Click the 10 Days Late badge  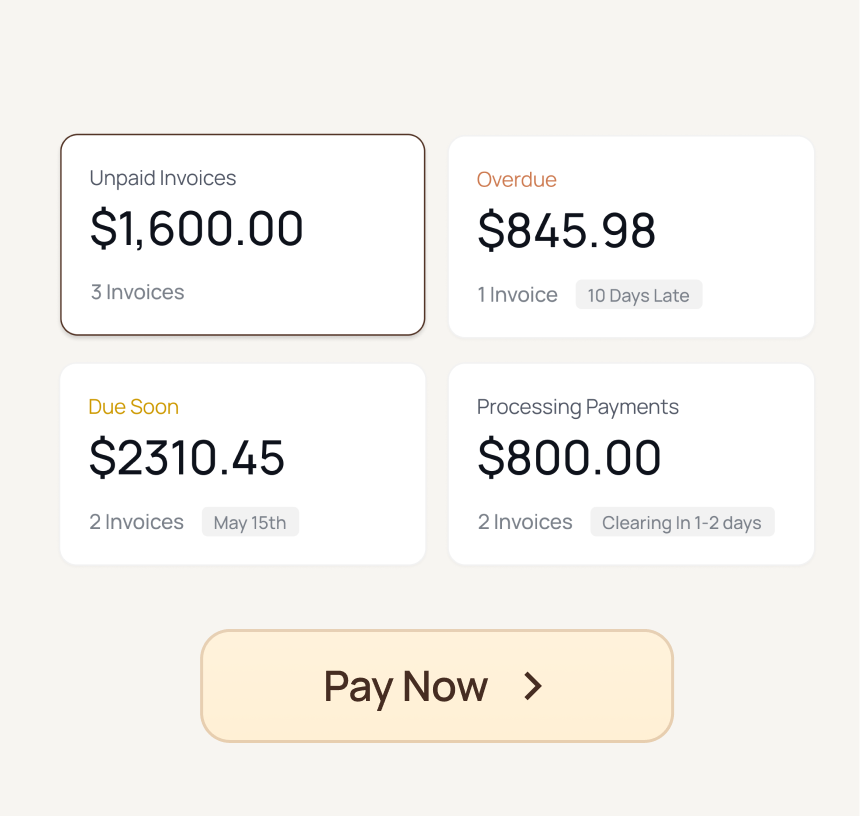[x=638, y=295]
